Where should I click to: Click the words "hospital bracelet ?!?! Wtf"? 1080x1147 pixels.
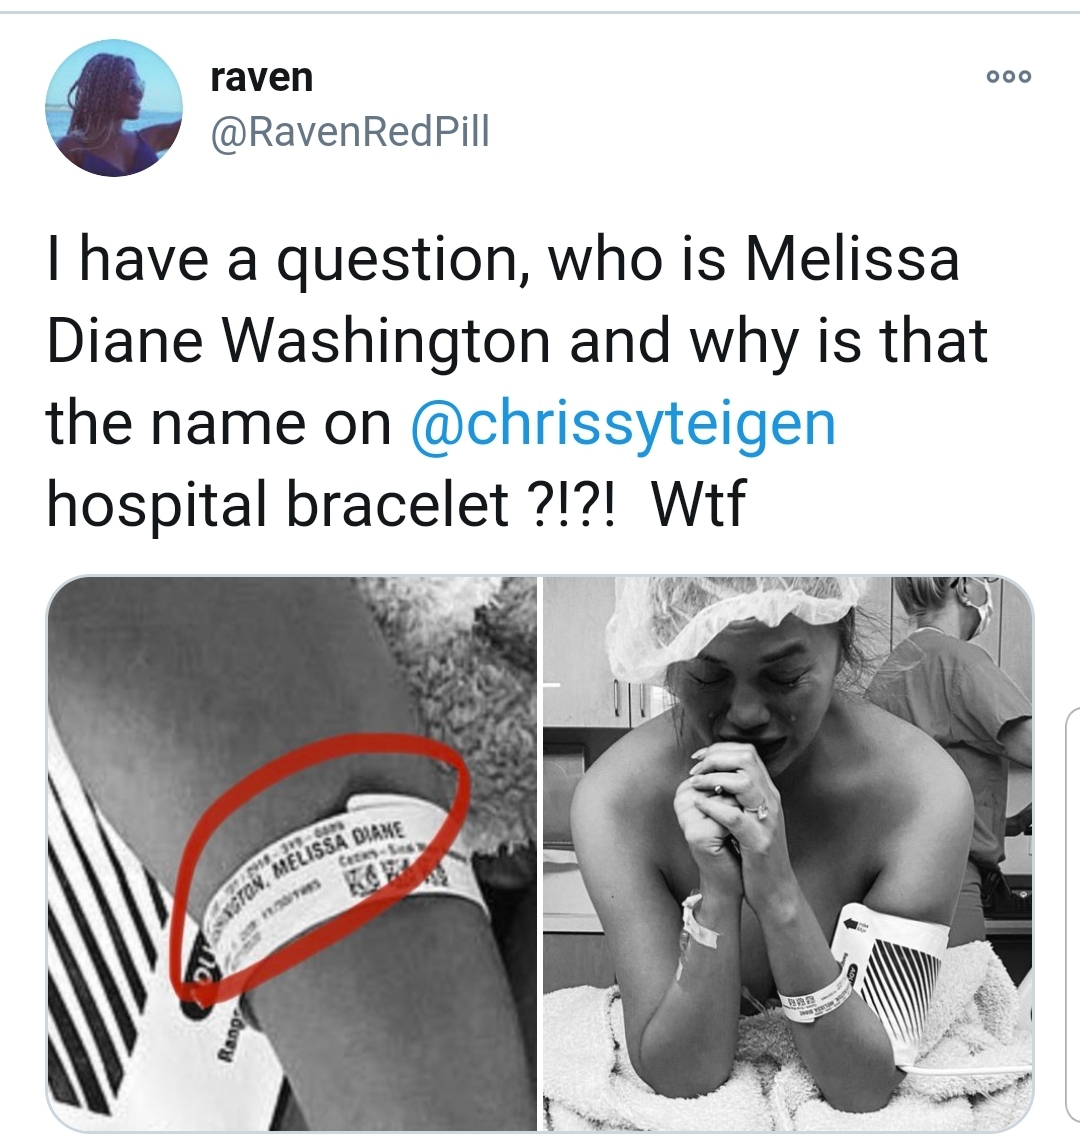click(x=396, y=504)
